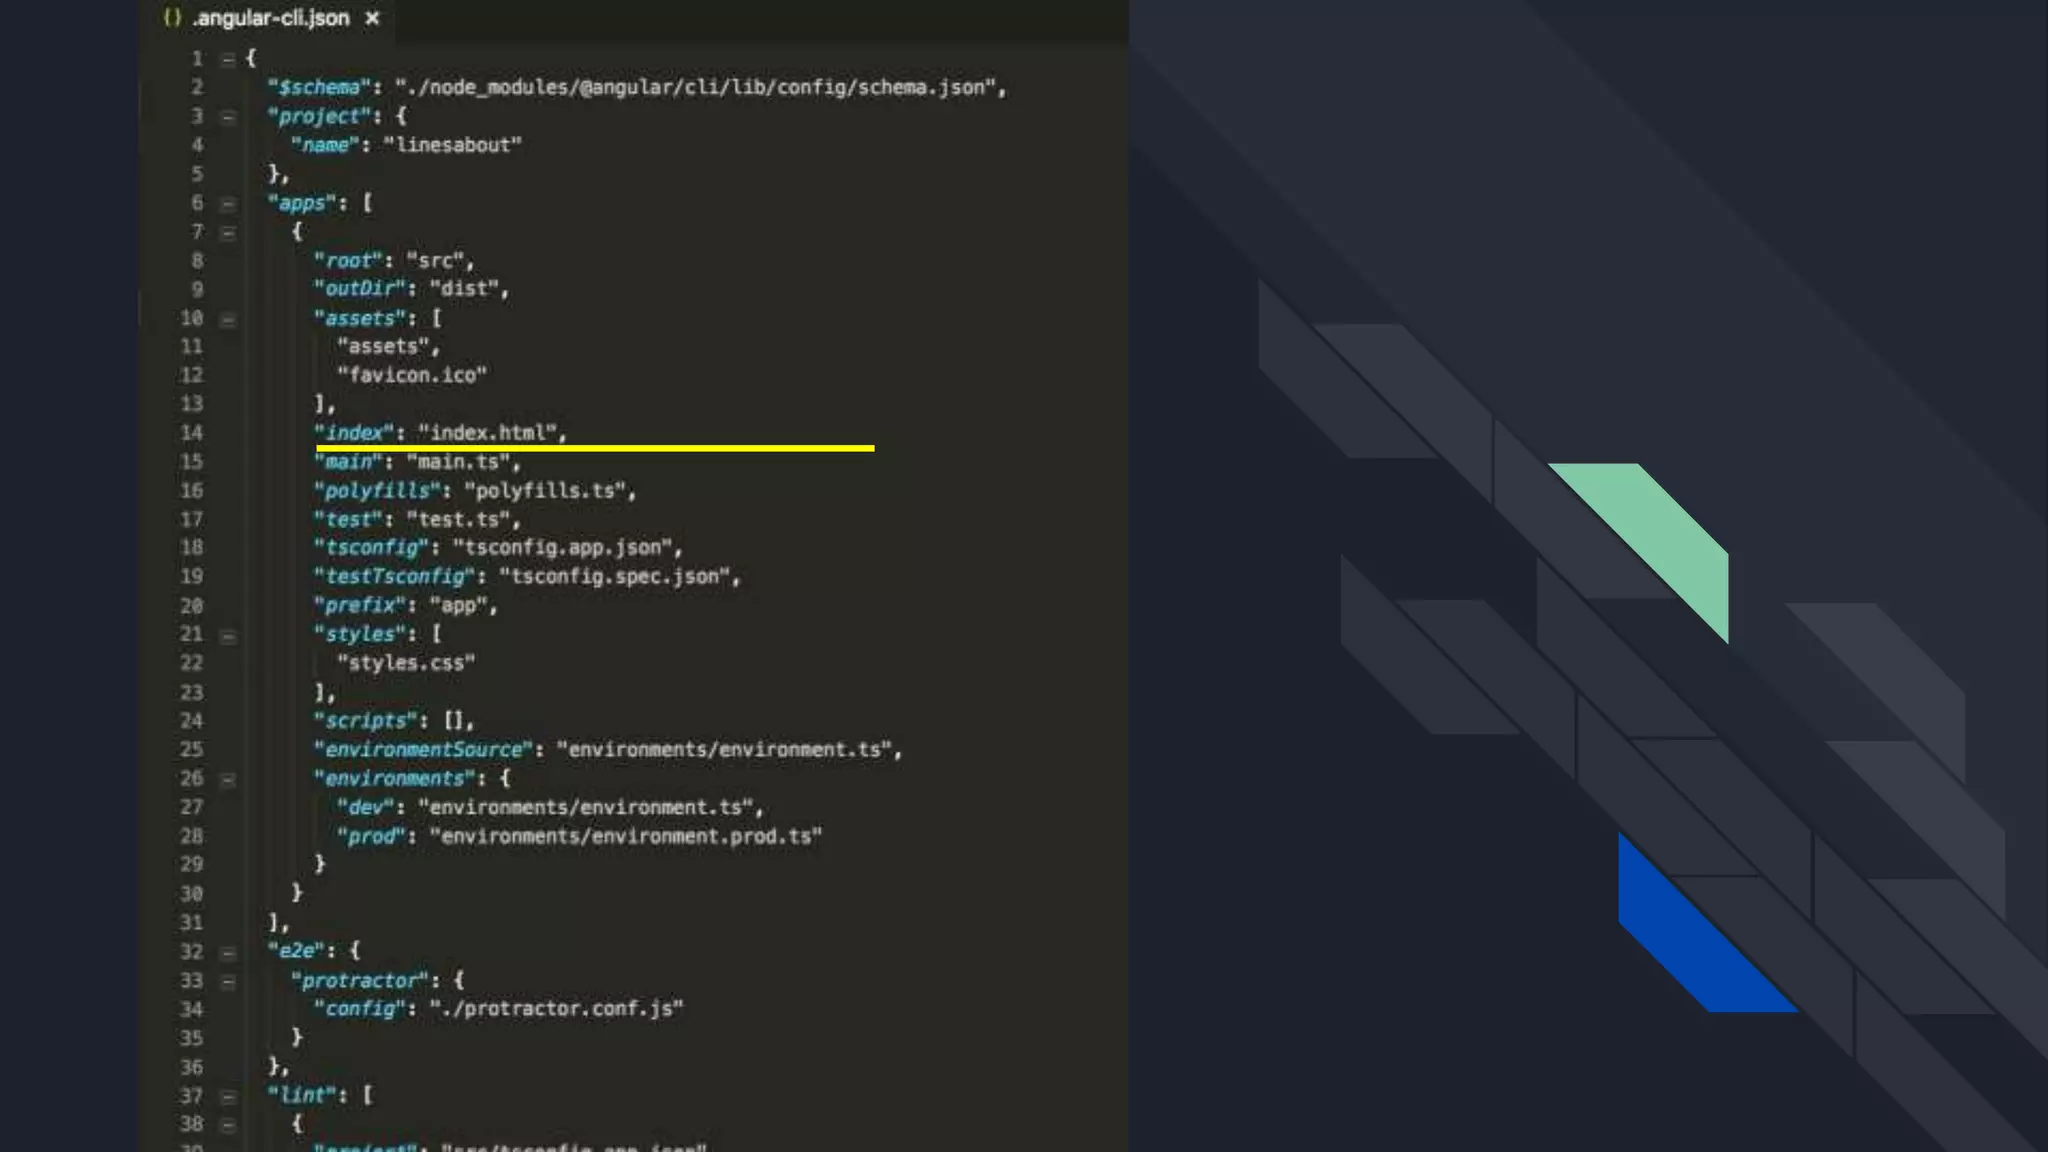Image resolution: width=2048 pixels, height=1152 pixels.
Task: Click the "environmentSource" key text
Action: point(424,750)
